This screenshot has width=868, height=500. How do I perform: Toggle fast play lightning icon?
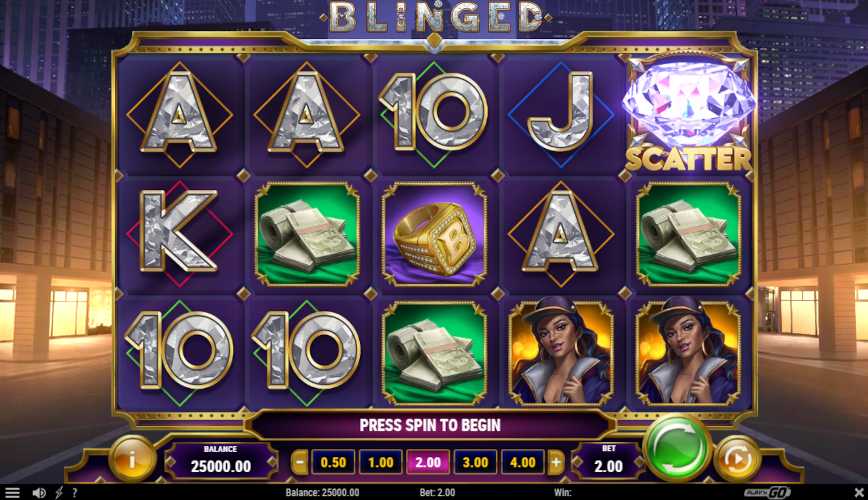click(59, 492)
